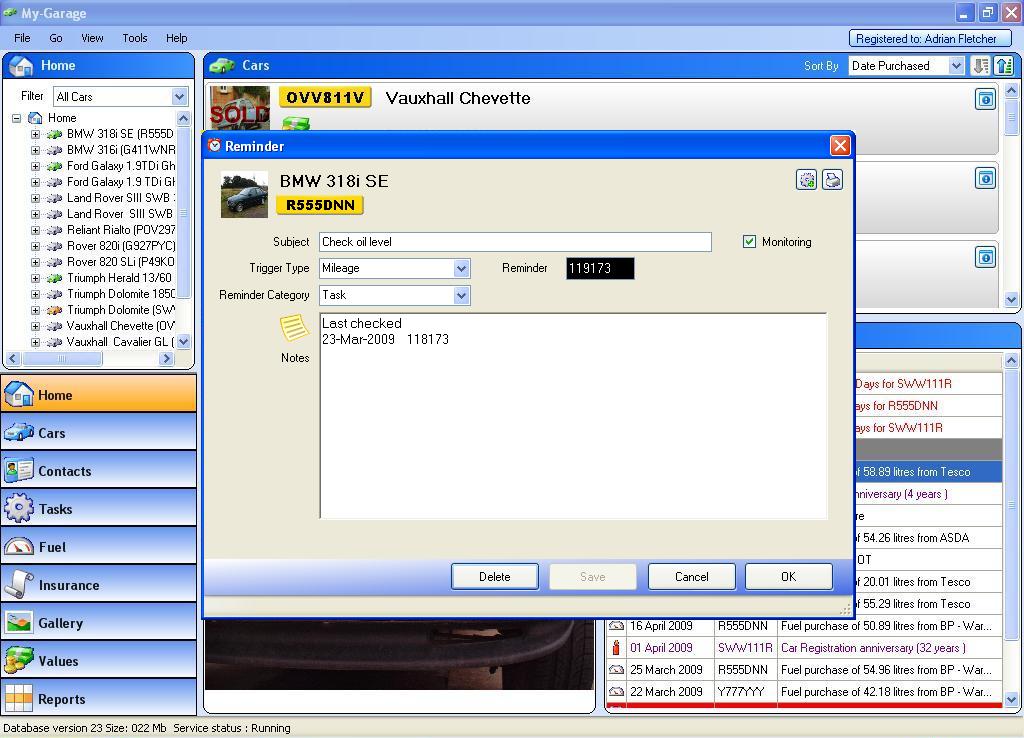Uncheck the Monitoring checkbox

(x=749, y=242)
